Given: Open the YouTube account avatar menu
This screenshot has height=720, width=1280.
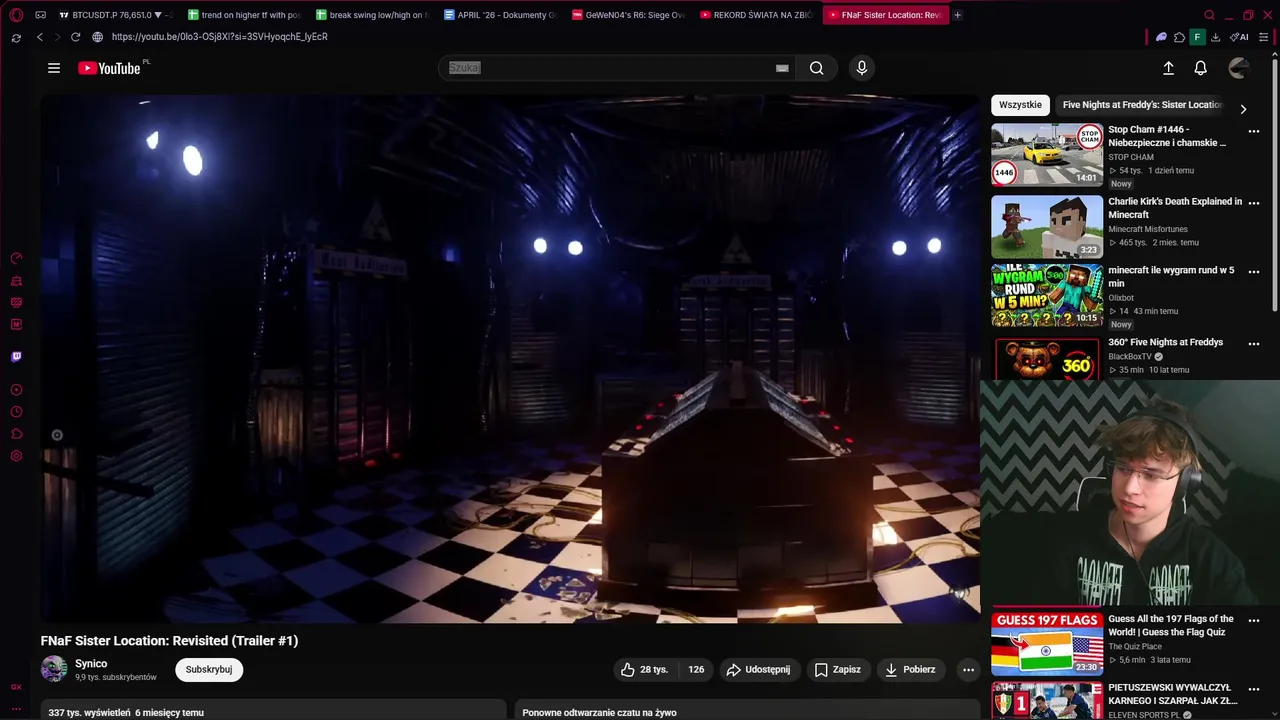Looking at the screenshot, I should 1239,68.
